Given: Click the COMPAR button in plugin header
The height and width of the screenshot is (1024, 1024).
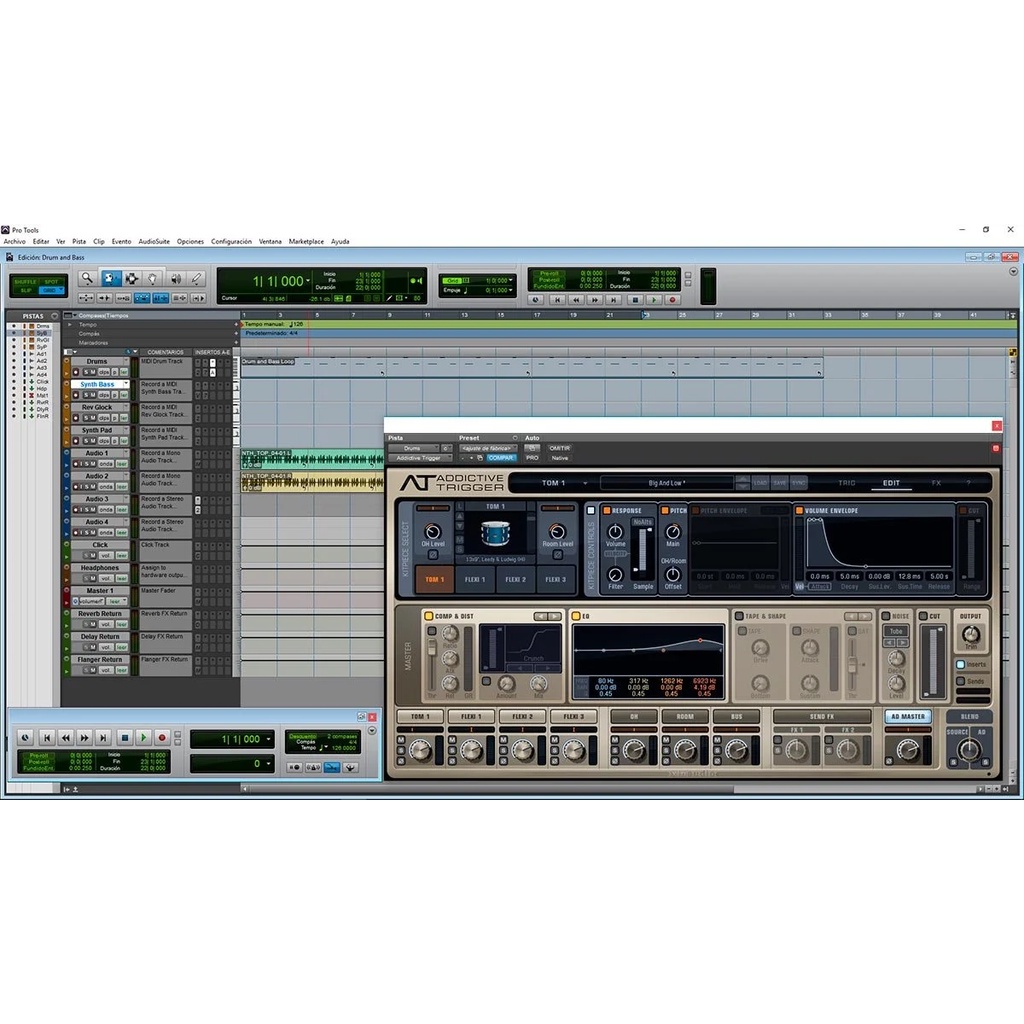Looking at the screenshot, I should click(501, 458).
